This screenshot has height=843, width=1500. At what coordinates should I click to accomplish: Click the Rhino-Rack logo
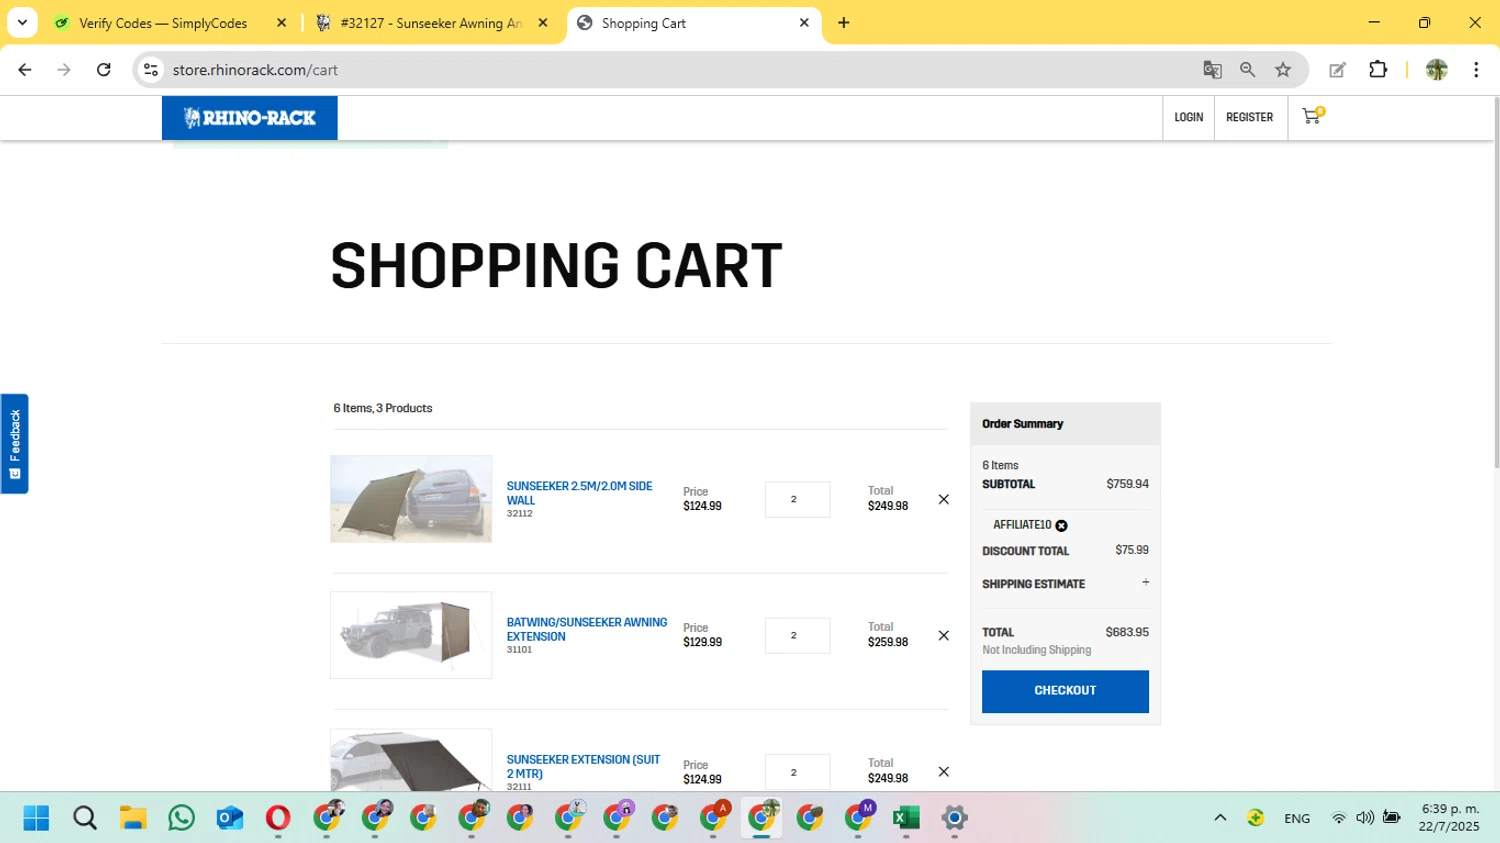(250, 118)
